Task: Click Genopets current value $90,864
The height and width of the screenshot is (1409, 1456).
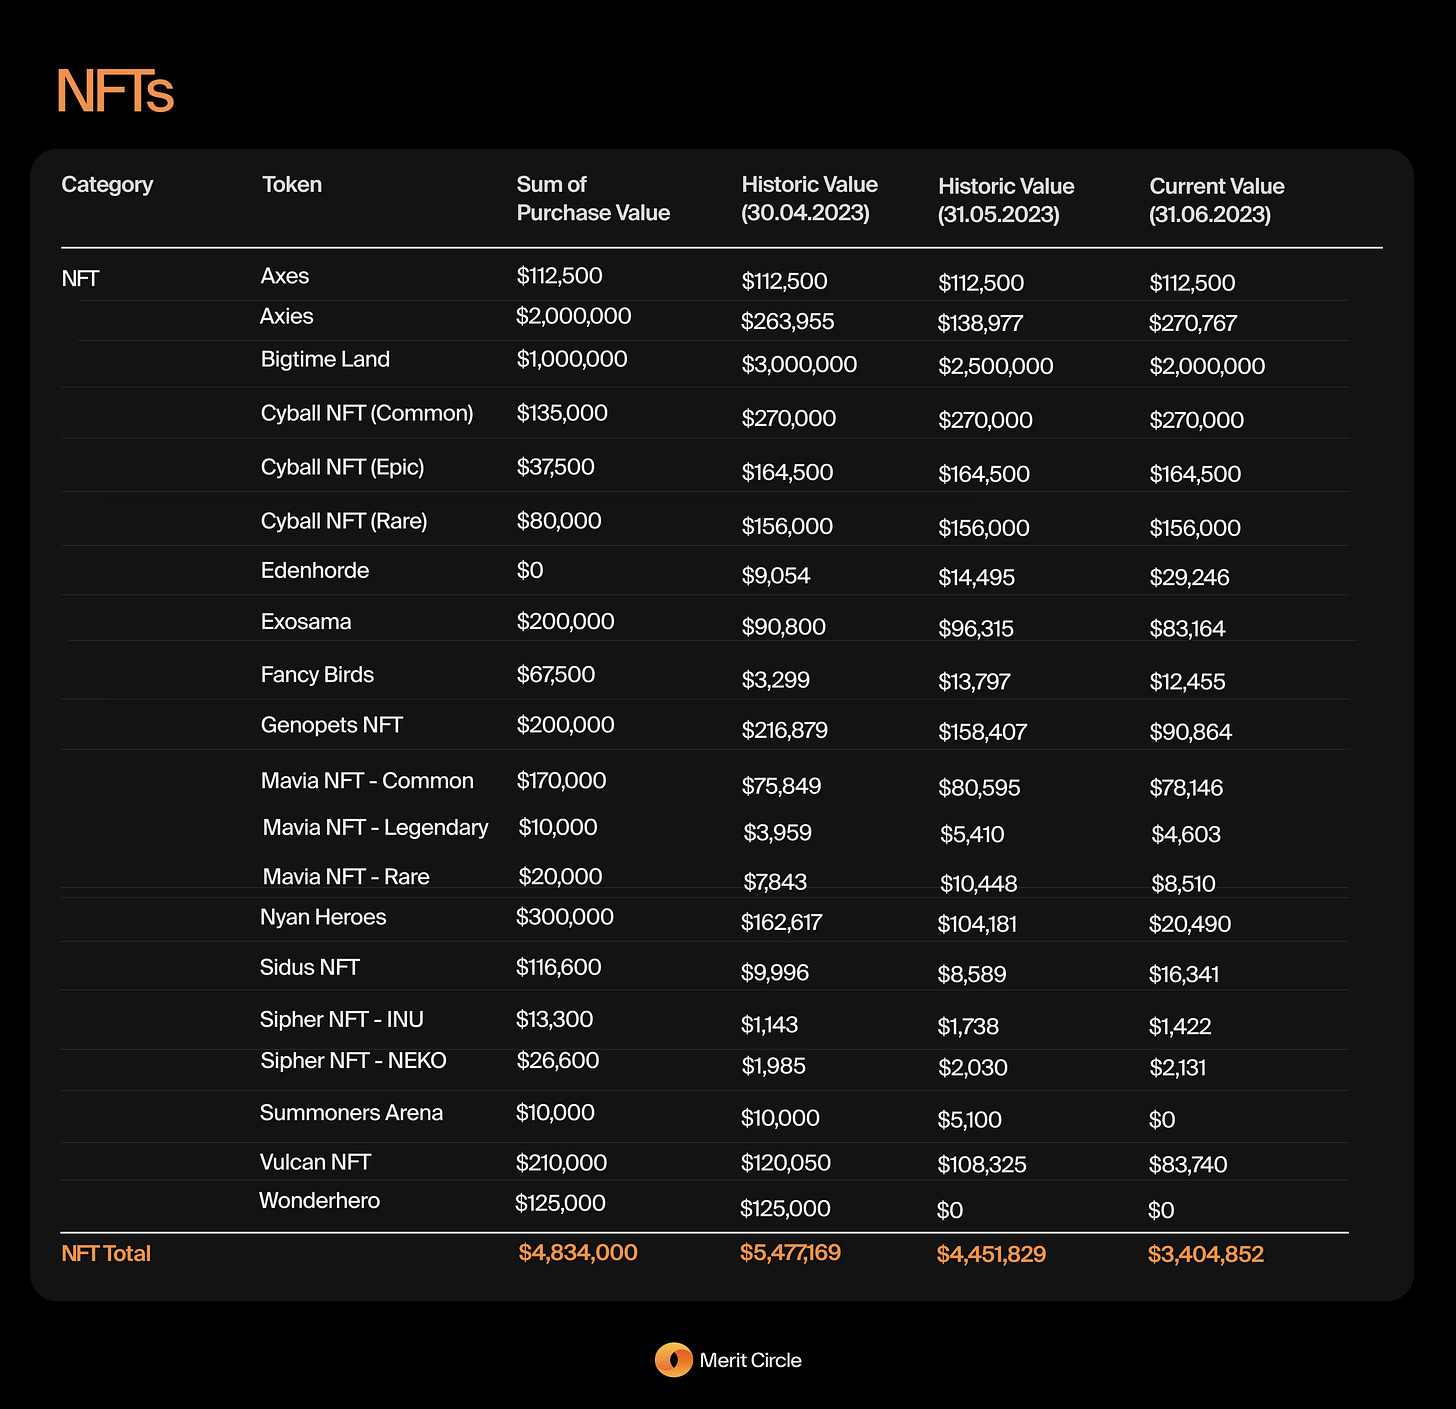Action: tap(1190, 732)
